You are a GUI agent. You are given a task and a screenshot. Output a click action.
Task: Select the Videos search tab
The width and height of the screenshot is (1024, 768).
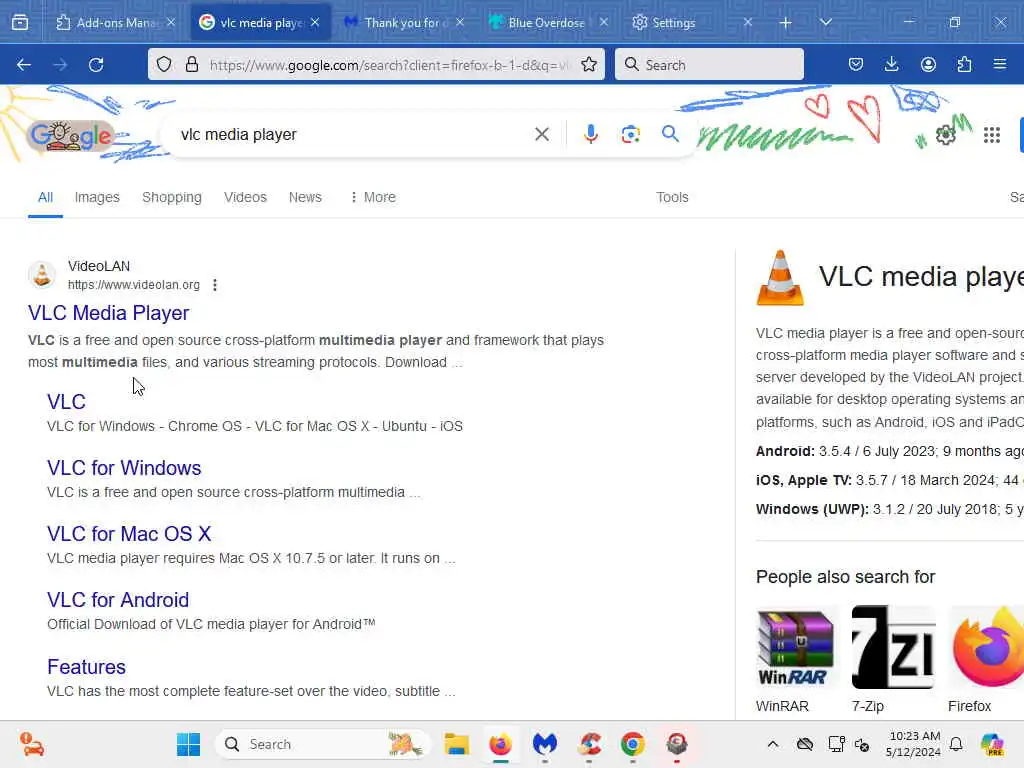click(245, 197)
